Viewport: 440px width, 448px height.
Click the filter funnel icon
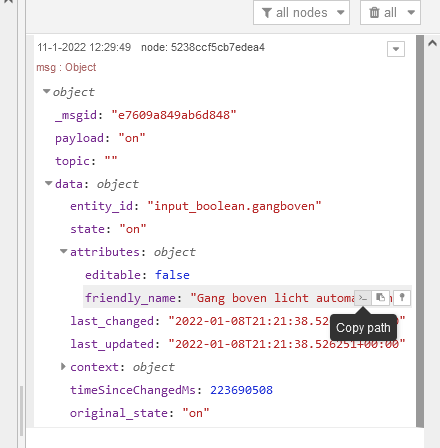267,13
